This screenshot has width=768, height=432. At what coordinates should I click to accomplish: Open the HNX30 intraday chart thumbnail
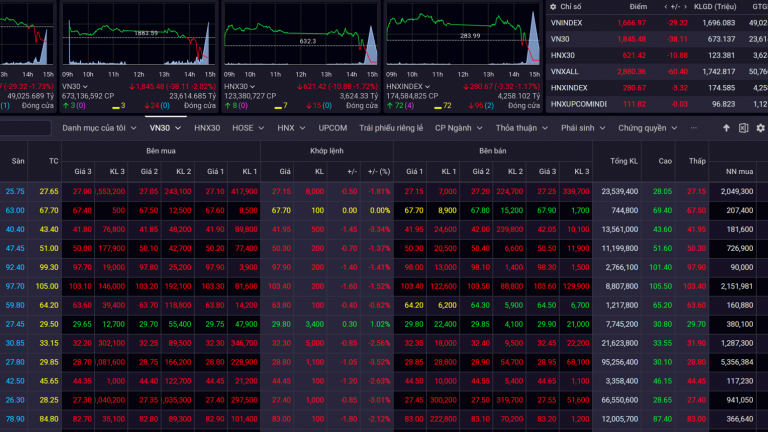point(301,35)
